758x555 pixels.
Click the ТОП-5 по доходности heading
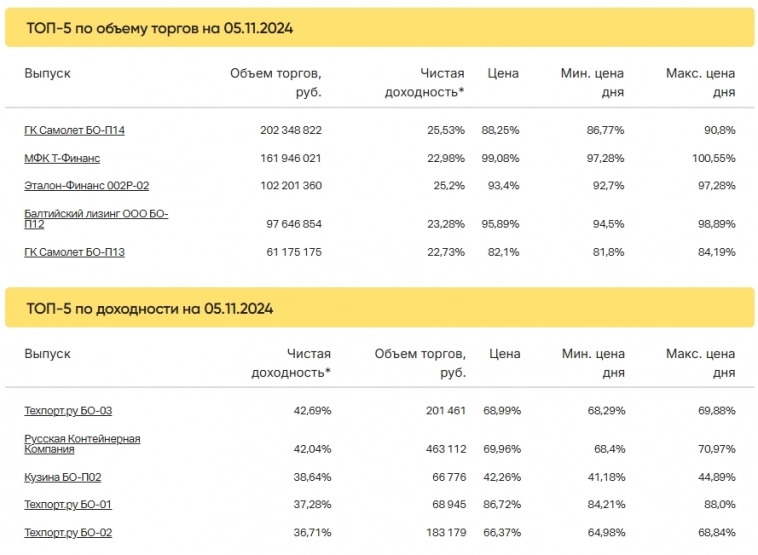point(149,308)
